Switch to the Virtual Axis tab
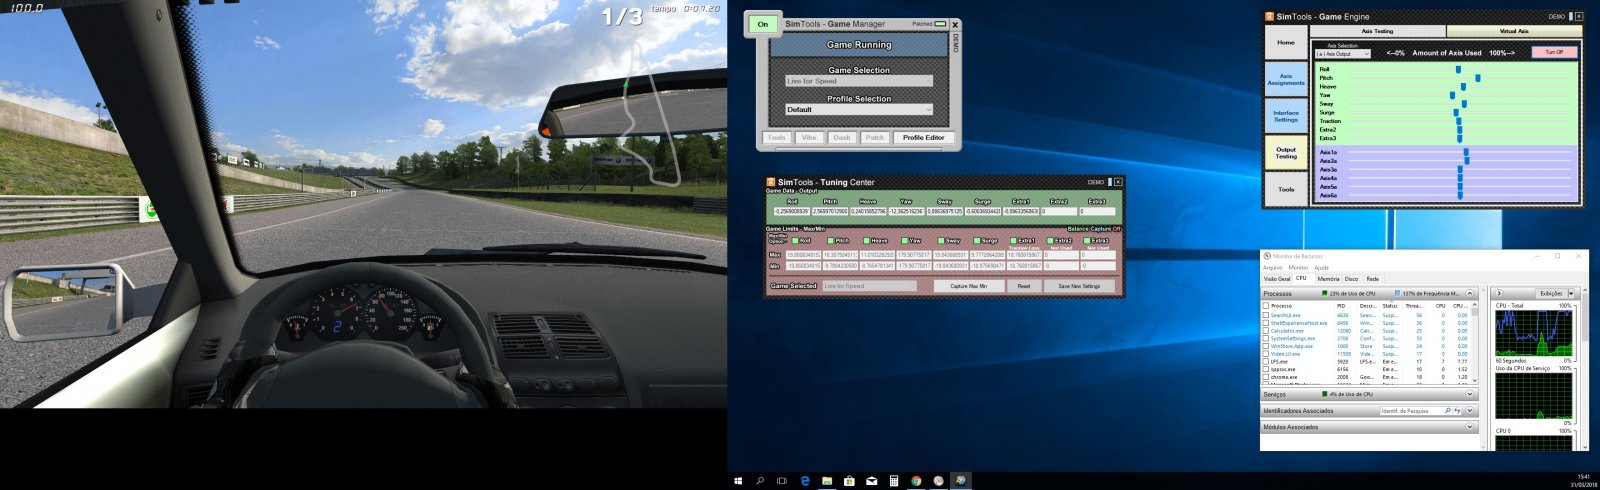1600x490 pixels. click(1514, 31)
